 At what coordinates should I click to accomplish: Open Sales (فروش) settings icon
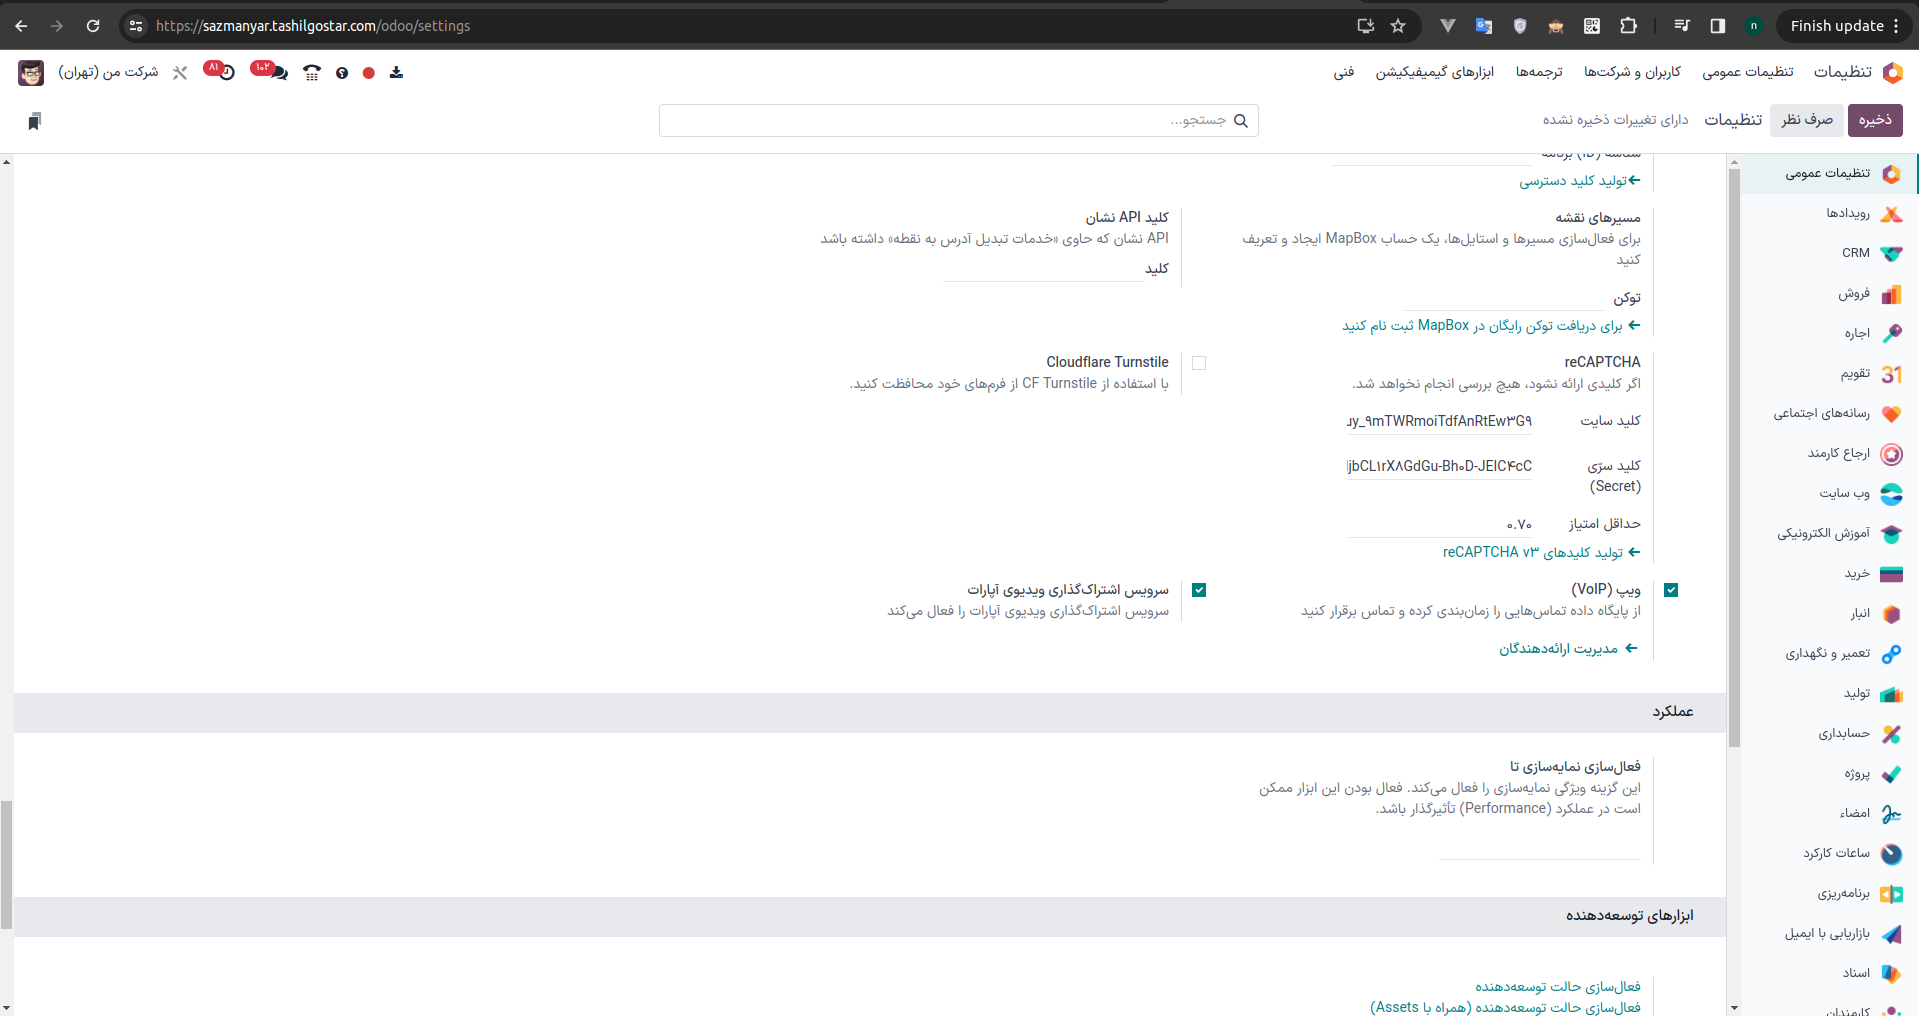pyautogui.click(x=1891, y=294)
